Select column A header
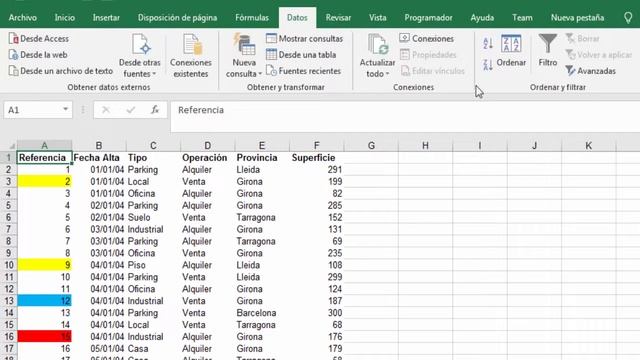The height and width of the screenshot is (360, 640). [44, 145]
